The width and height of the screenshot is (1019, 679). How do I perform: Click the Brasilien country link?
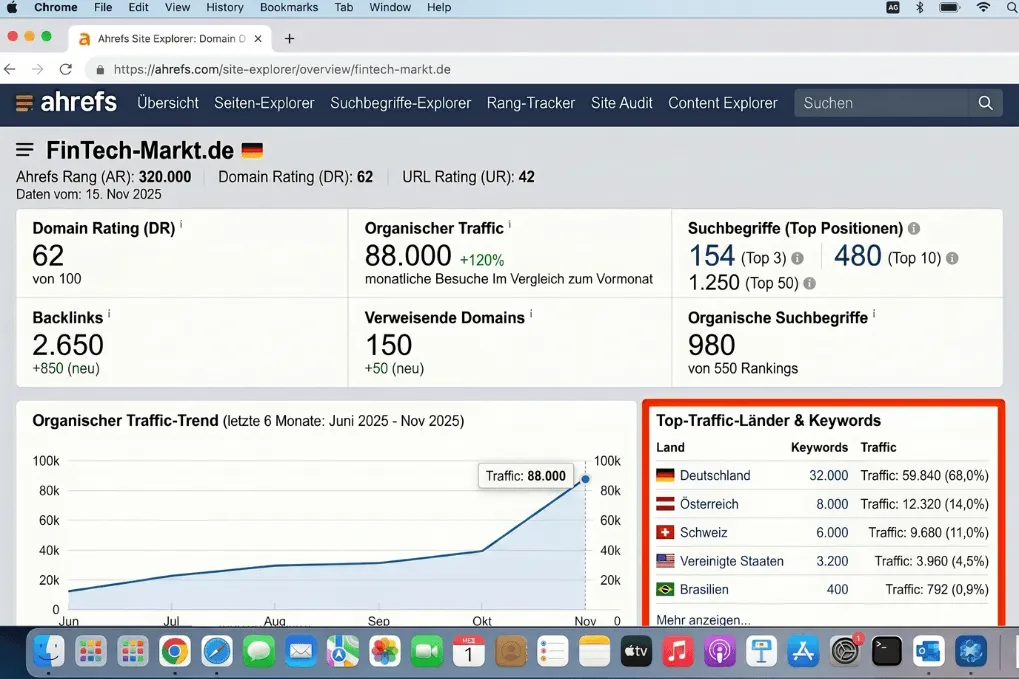pos(704,589)
